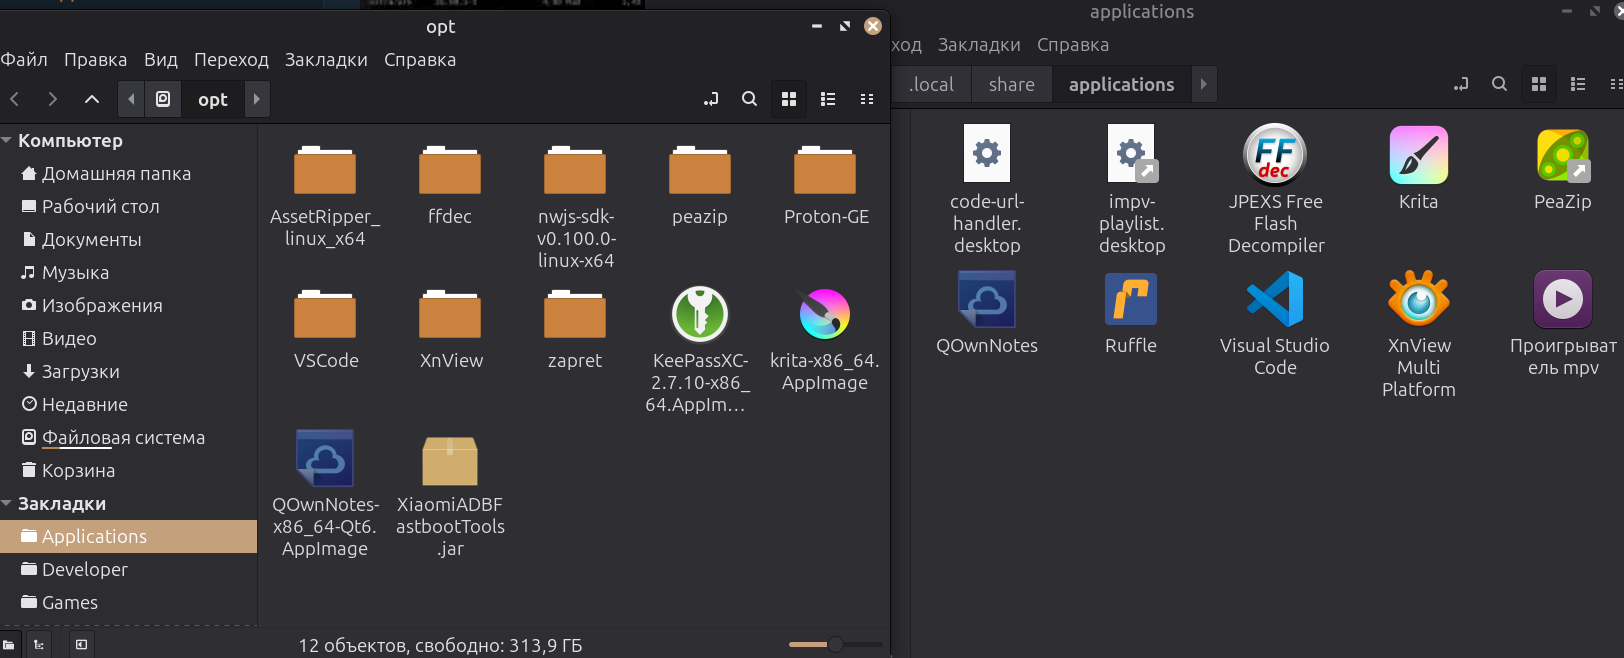Go up to parent folder in opt window
The width and height of the screenshot is (1624, 658).
[x=92, y=99]
